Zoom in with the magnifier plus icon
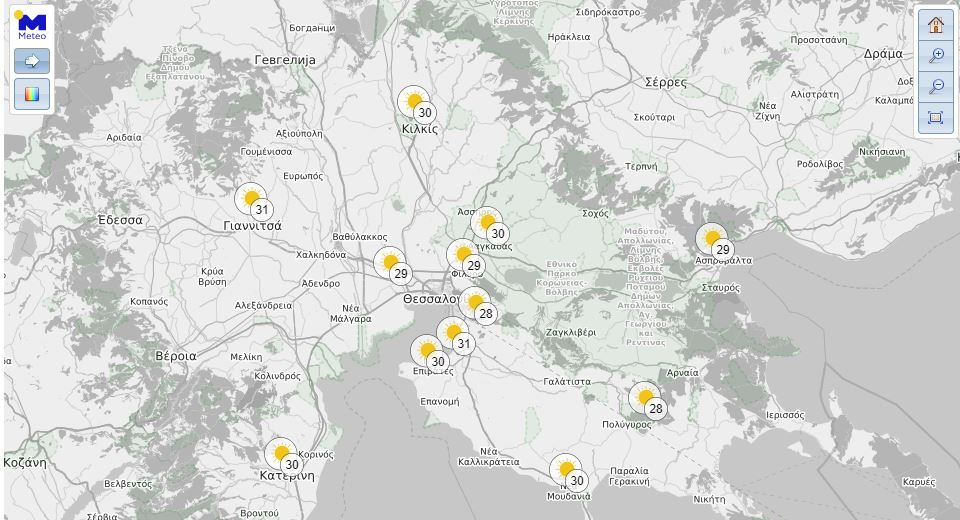This screenshot has width=960, height=520. [x=936, y=56]
